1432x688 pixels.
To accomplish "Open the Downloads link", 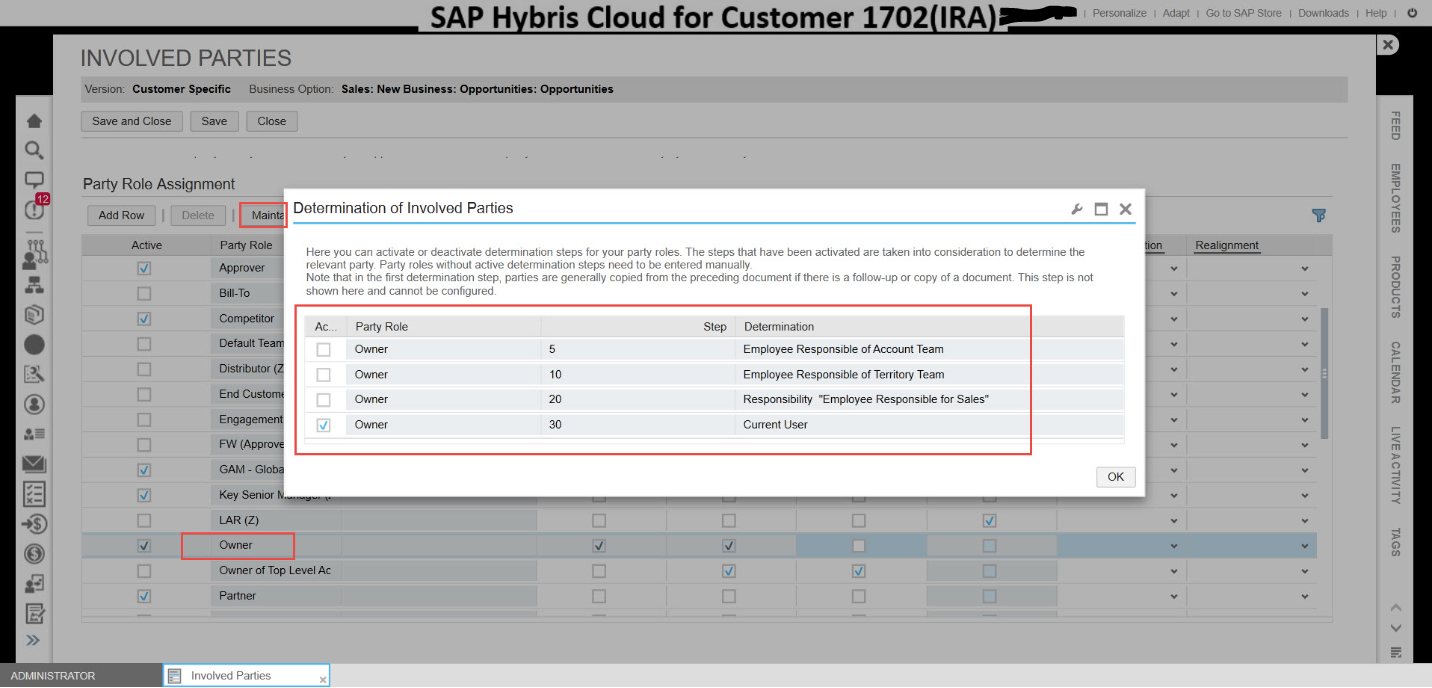I will pyautogui.click(x=1323, y=13).
